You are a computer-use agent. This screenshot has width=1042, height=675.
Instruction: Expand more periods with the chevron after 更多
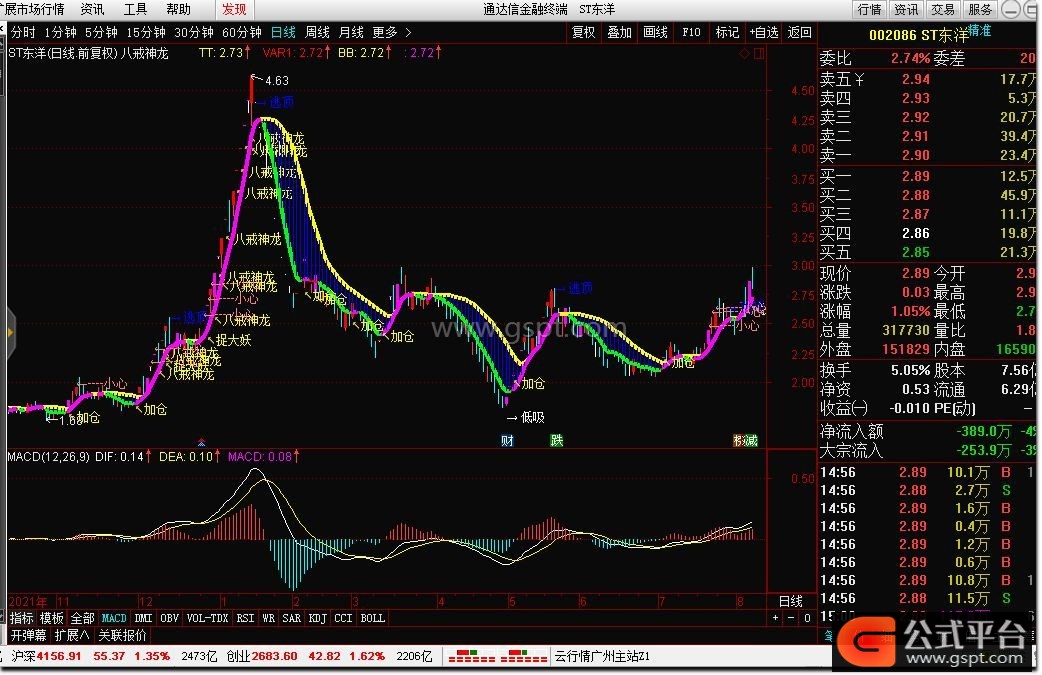[x=408, y=32]
